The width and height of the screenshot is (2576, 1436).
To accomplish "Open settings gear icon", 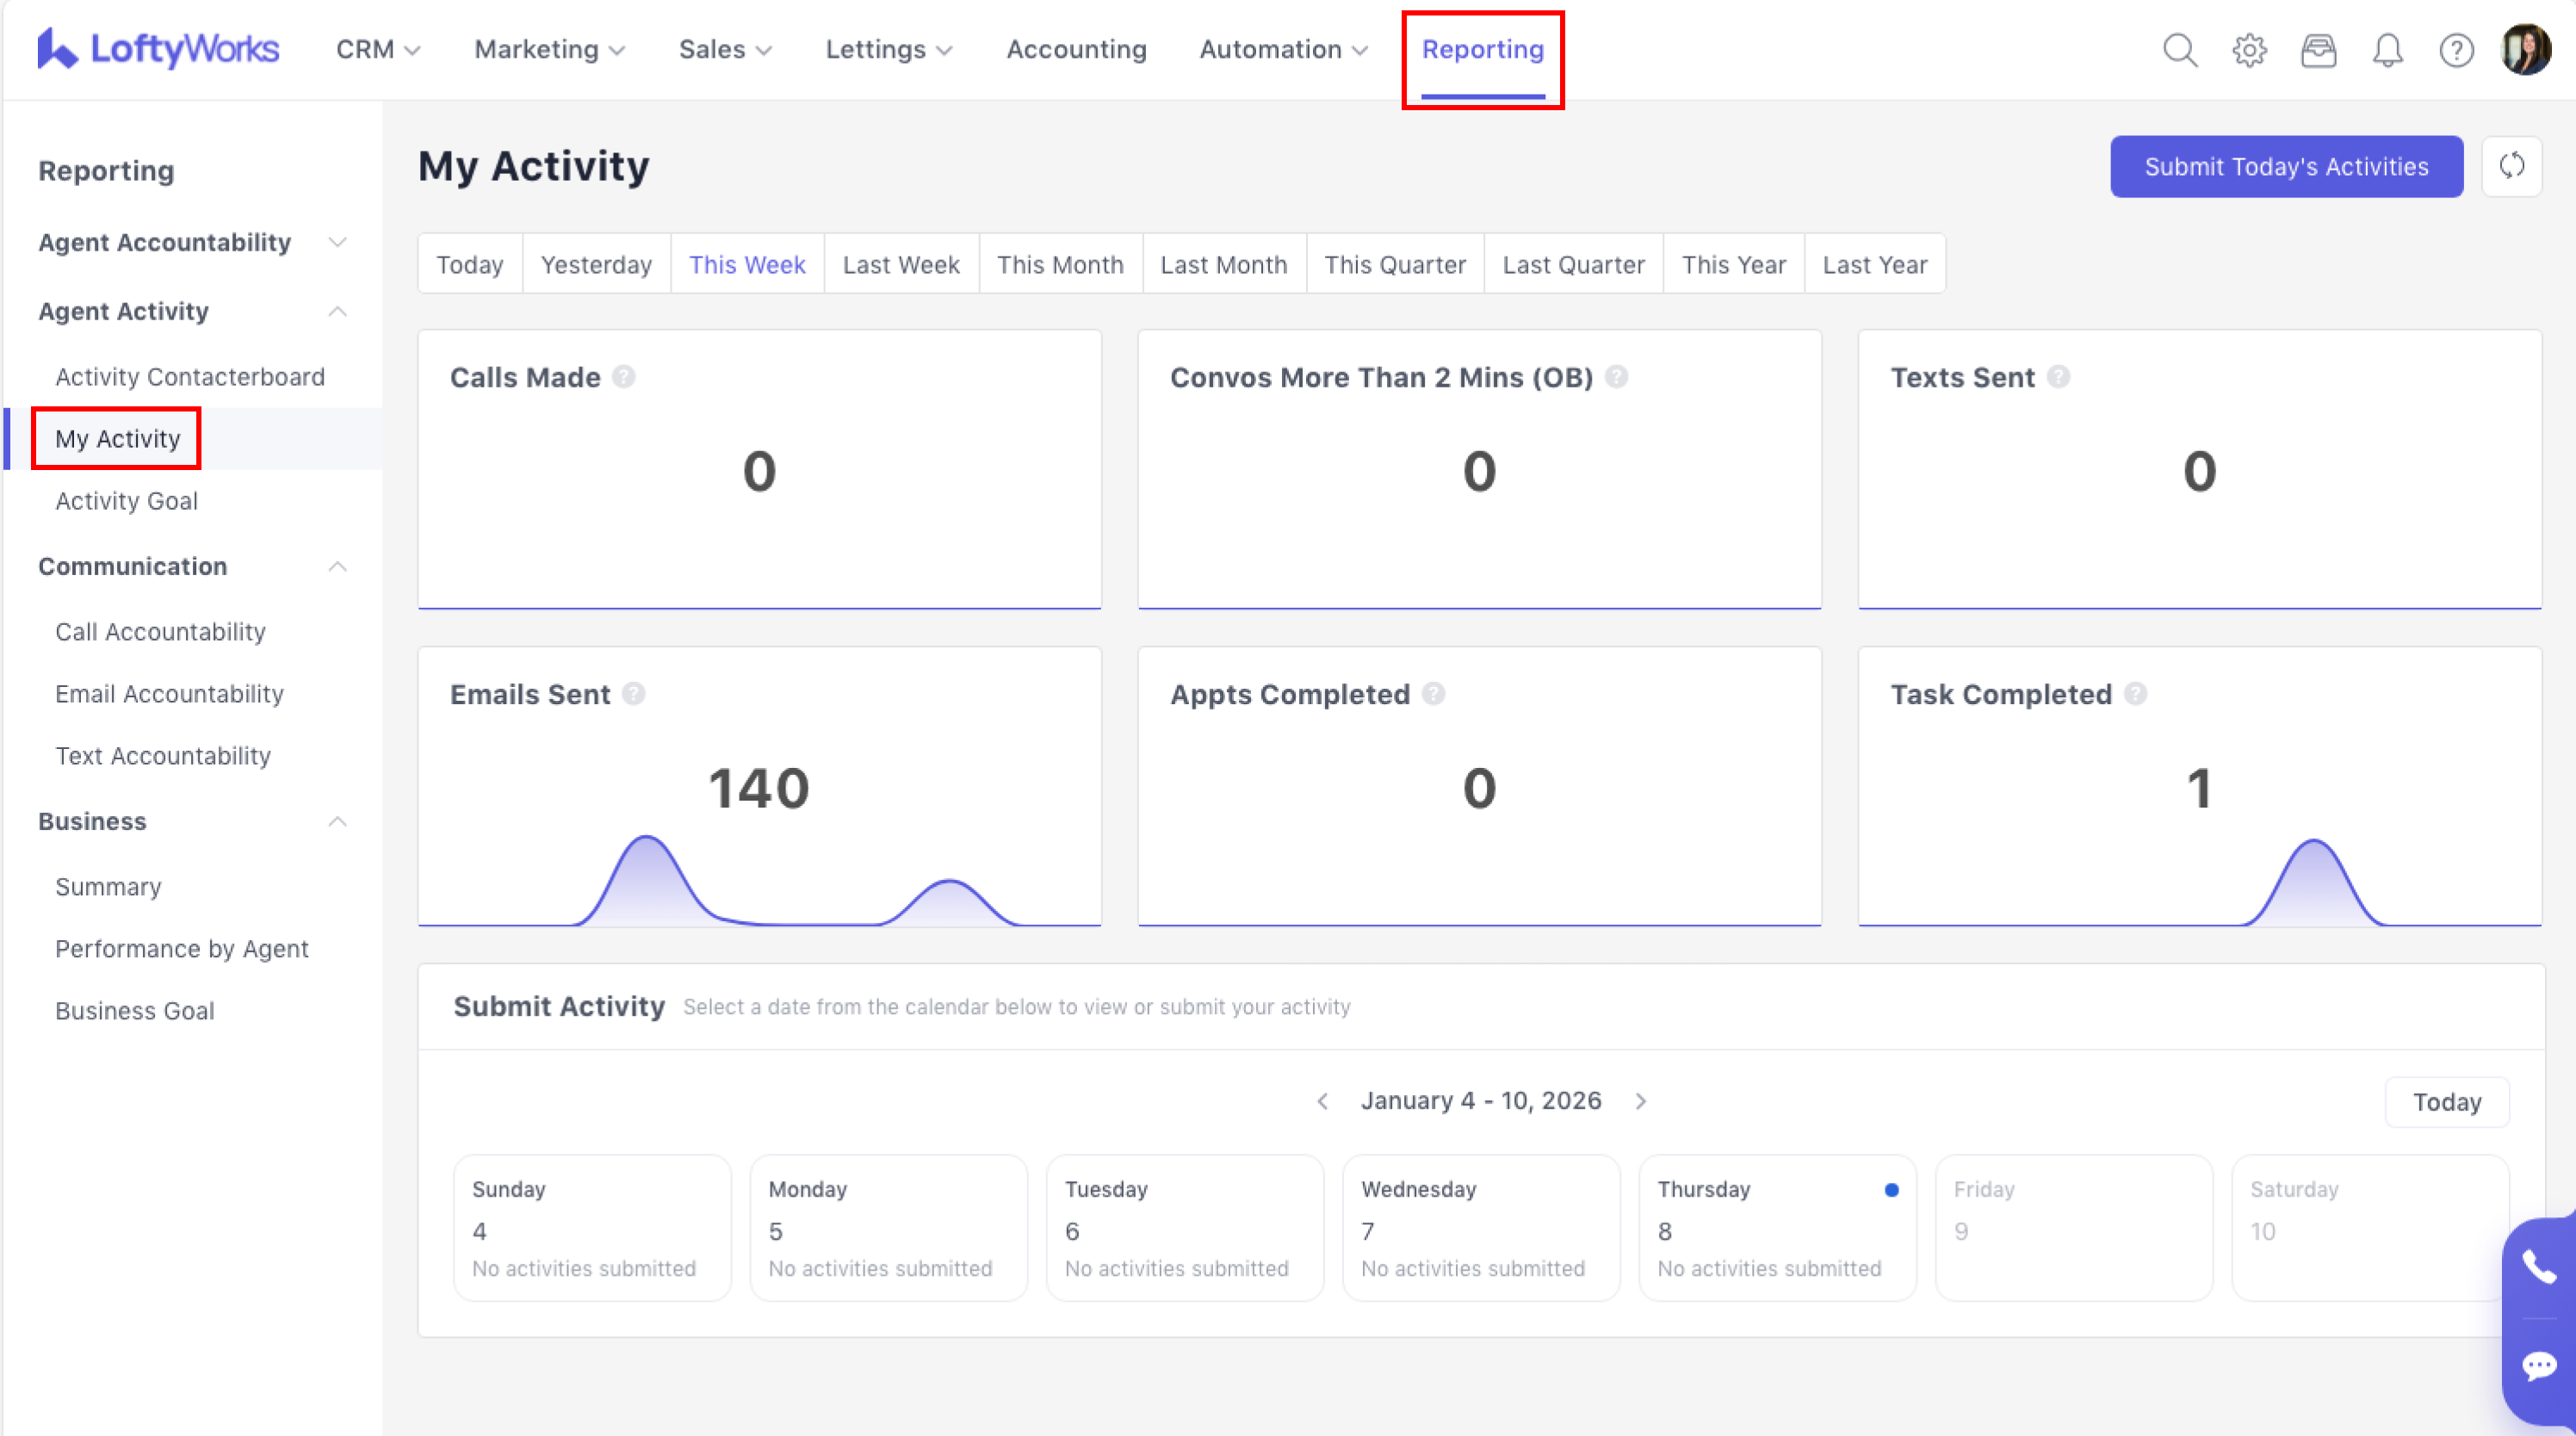I will pyautogui.click(x=2249, y=50).
